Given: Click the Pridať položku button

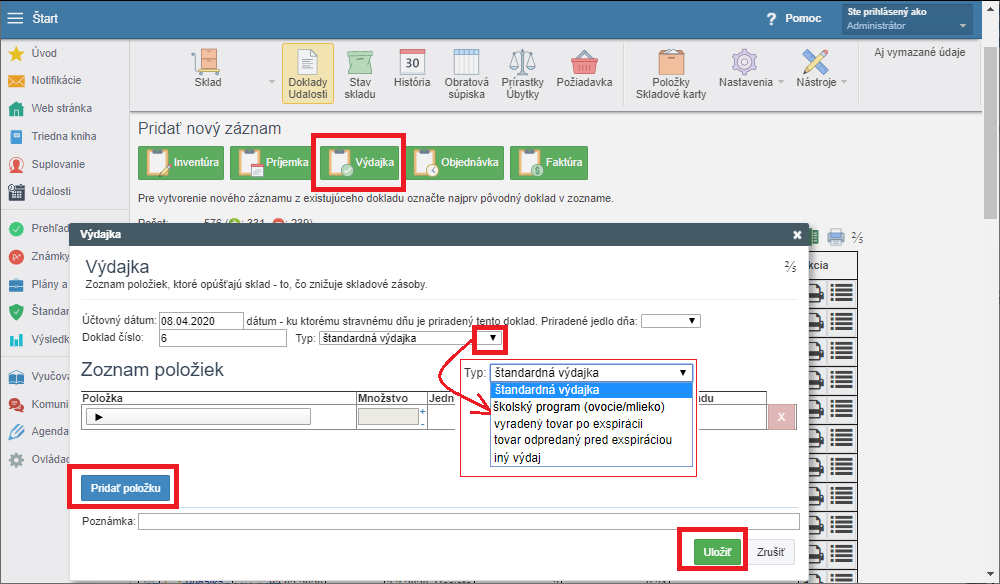Looking at the screenshot, I should pos(125,488).
